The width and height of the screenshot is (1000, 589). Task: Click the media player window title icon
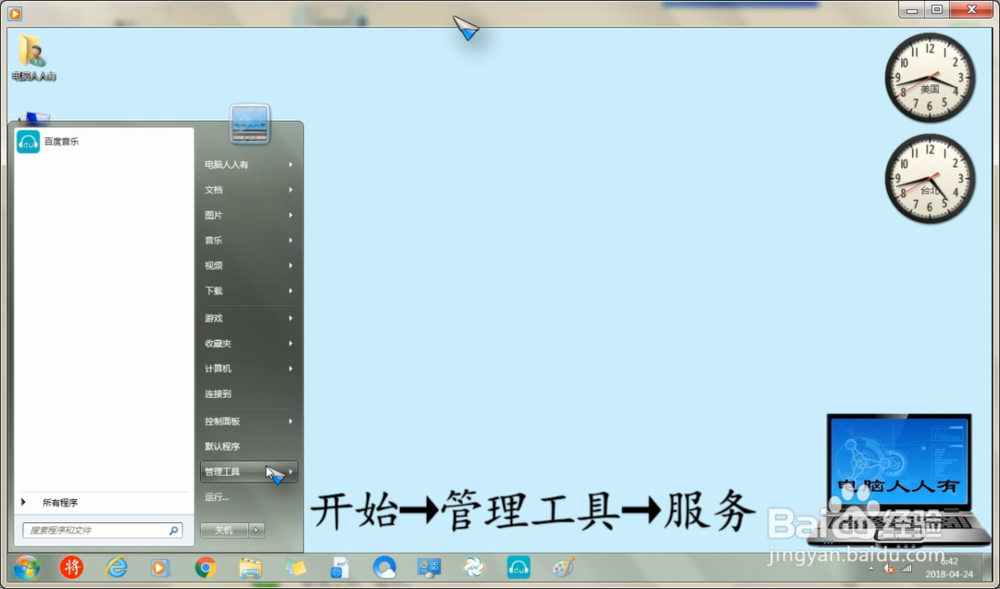15,13
